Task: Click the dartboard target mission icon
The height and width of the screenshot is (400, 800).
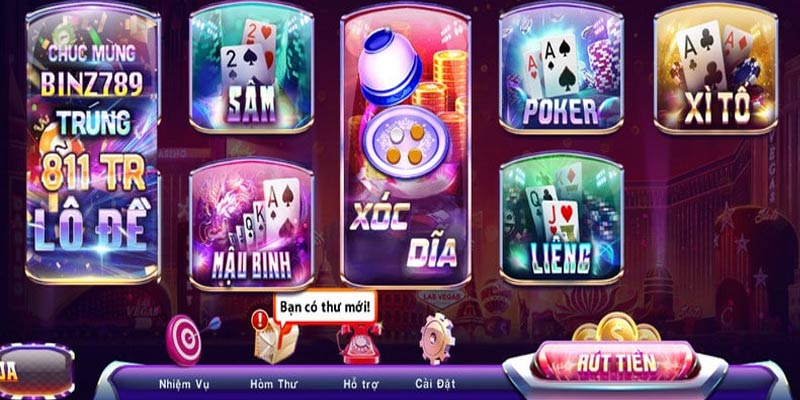Action: tap(190, 338)
